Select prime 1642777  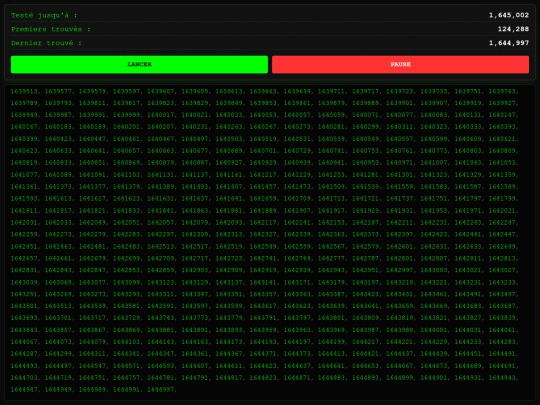331,258
